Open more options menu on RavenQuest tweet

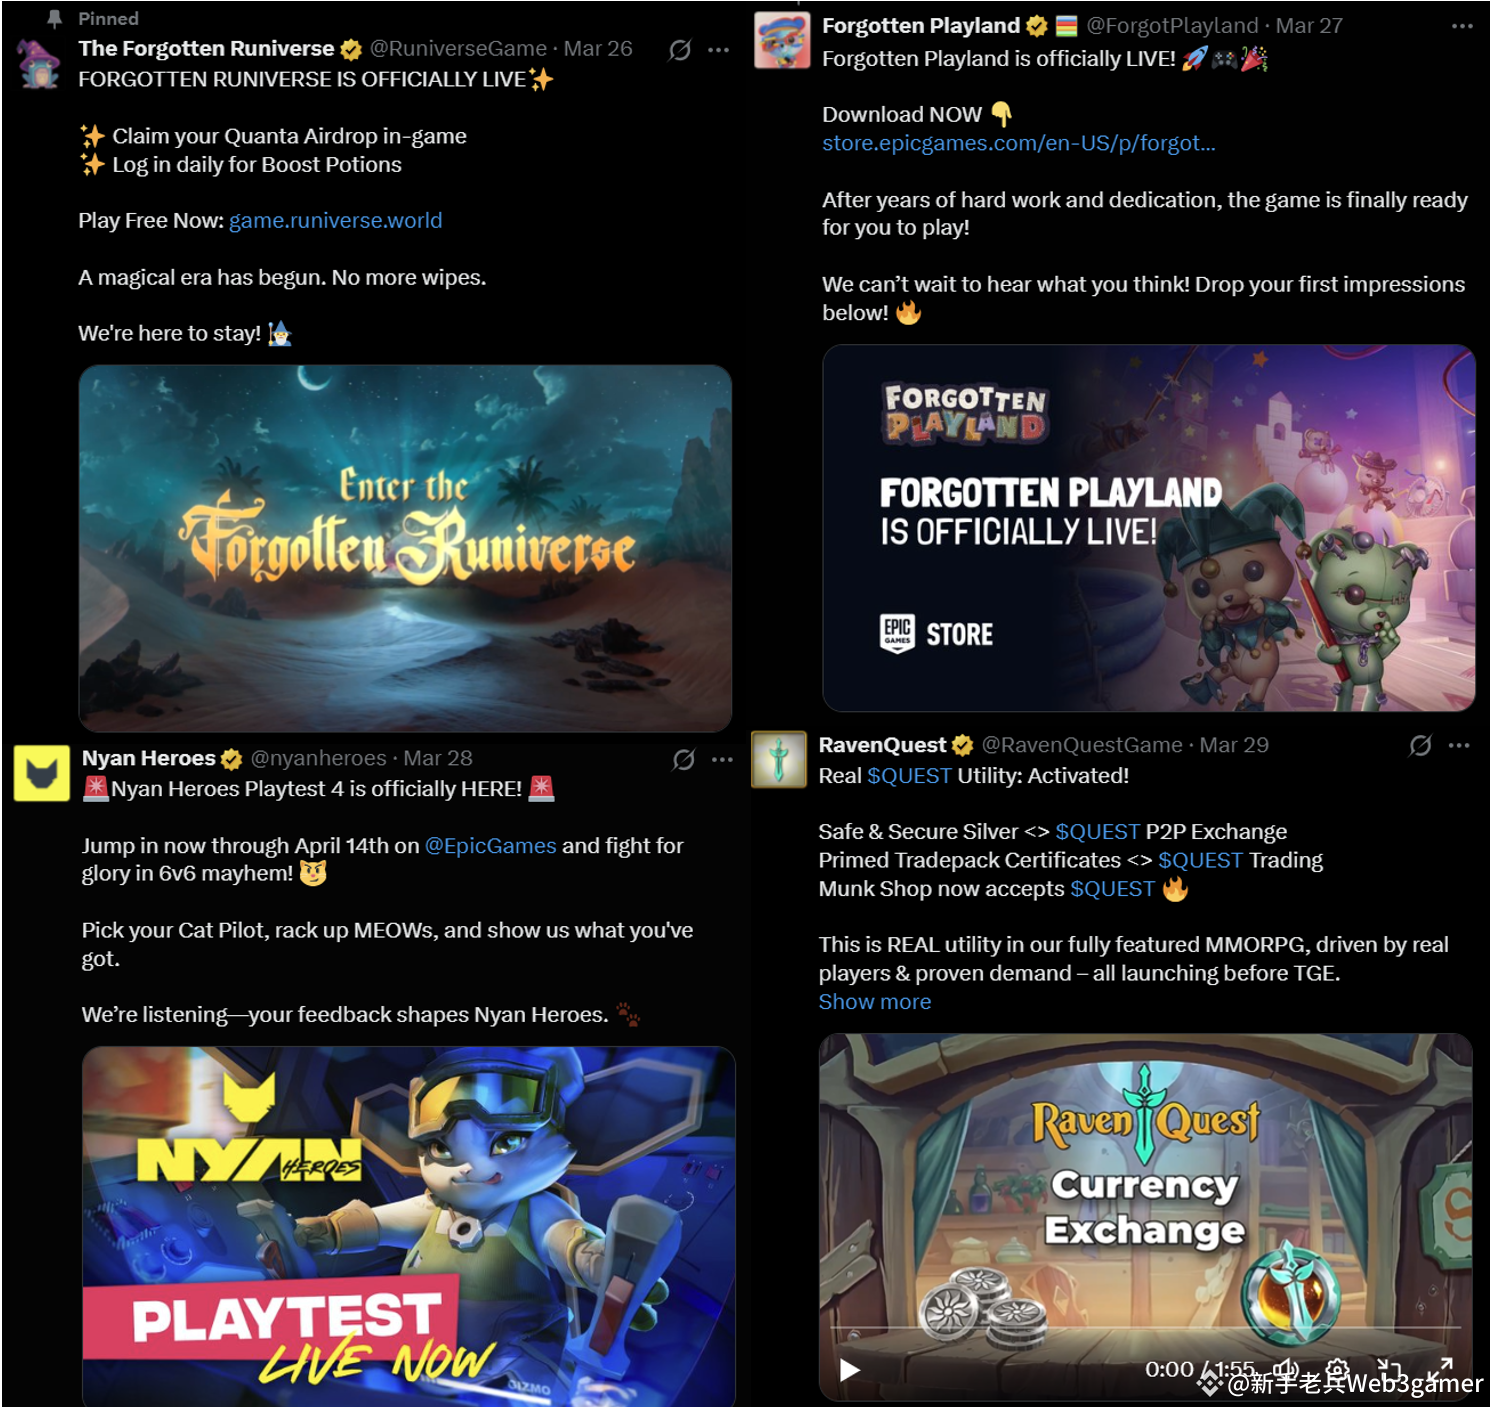tap(1459, 746)
